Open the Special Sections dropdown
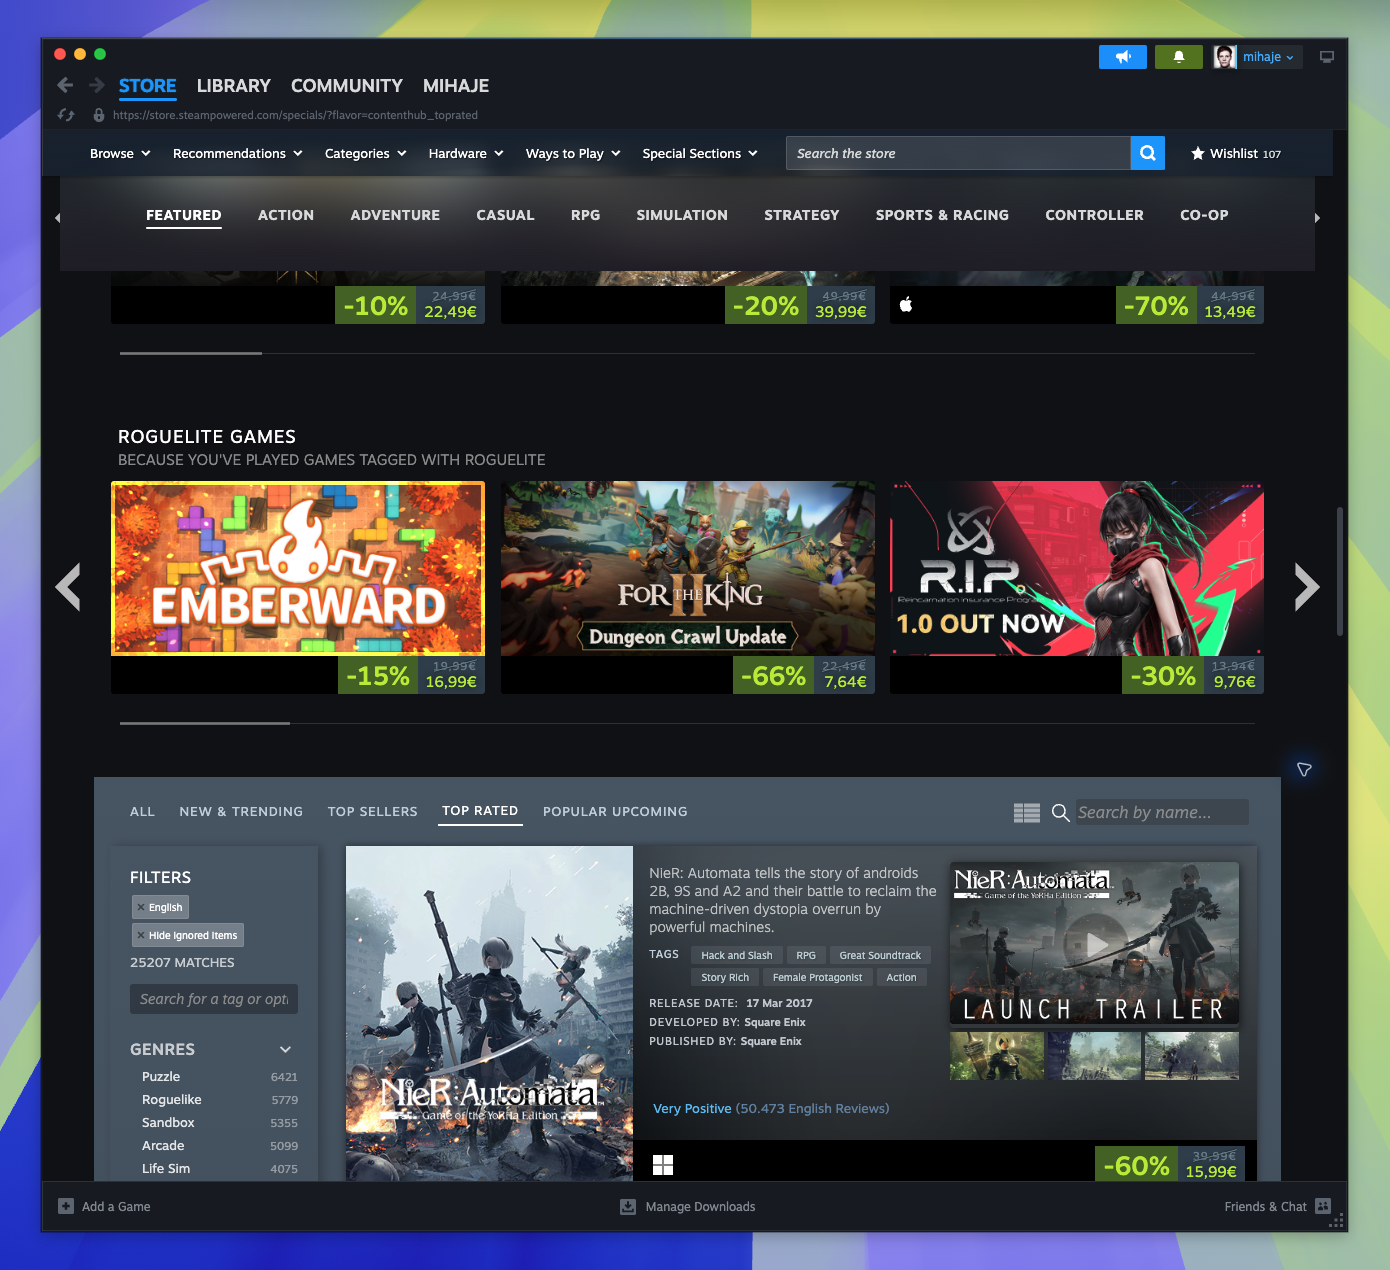This screenshot has height=1270, width=1390. click(x=700, y=153)
